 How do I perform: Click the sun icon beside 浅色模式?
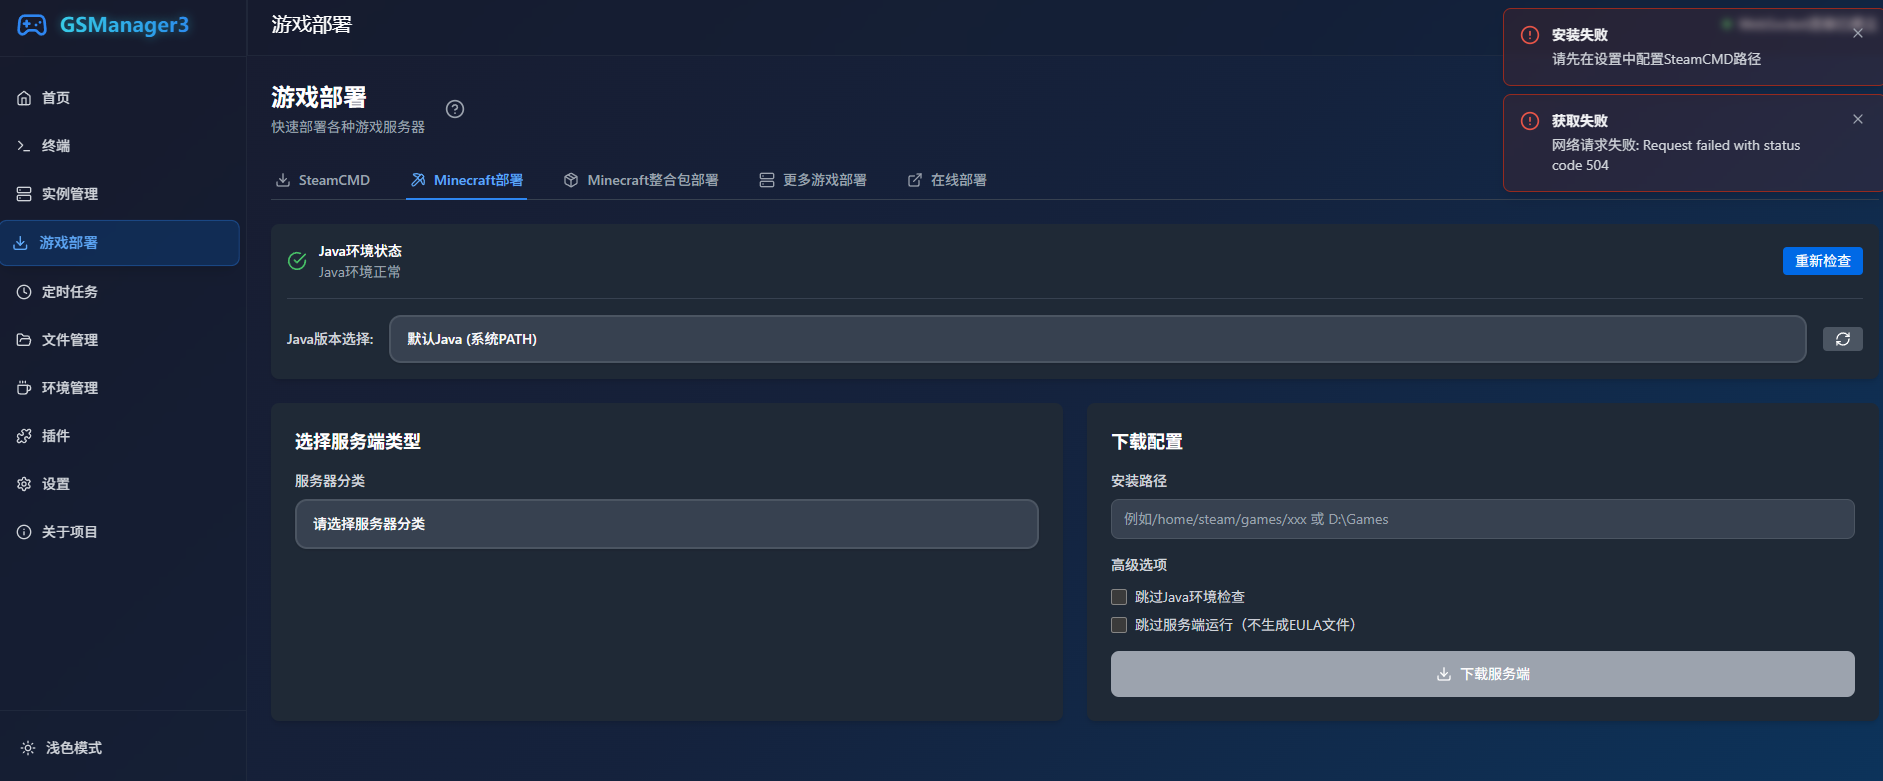[x=28, y=748]
